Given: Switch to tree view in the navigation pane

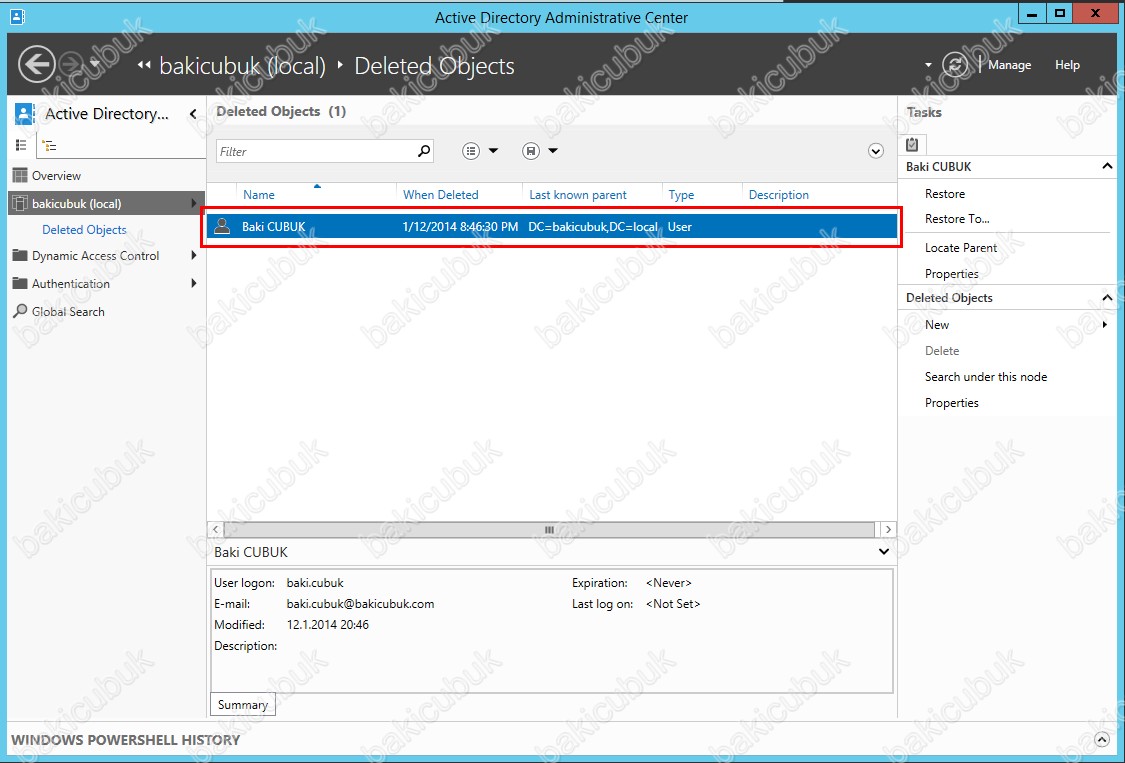Looking at the screenshot, I should 49,146.
